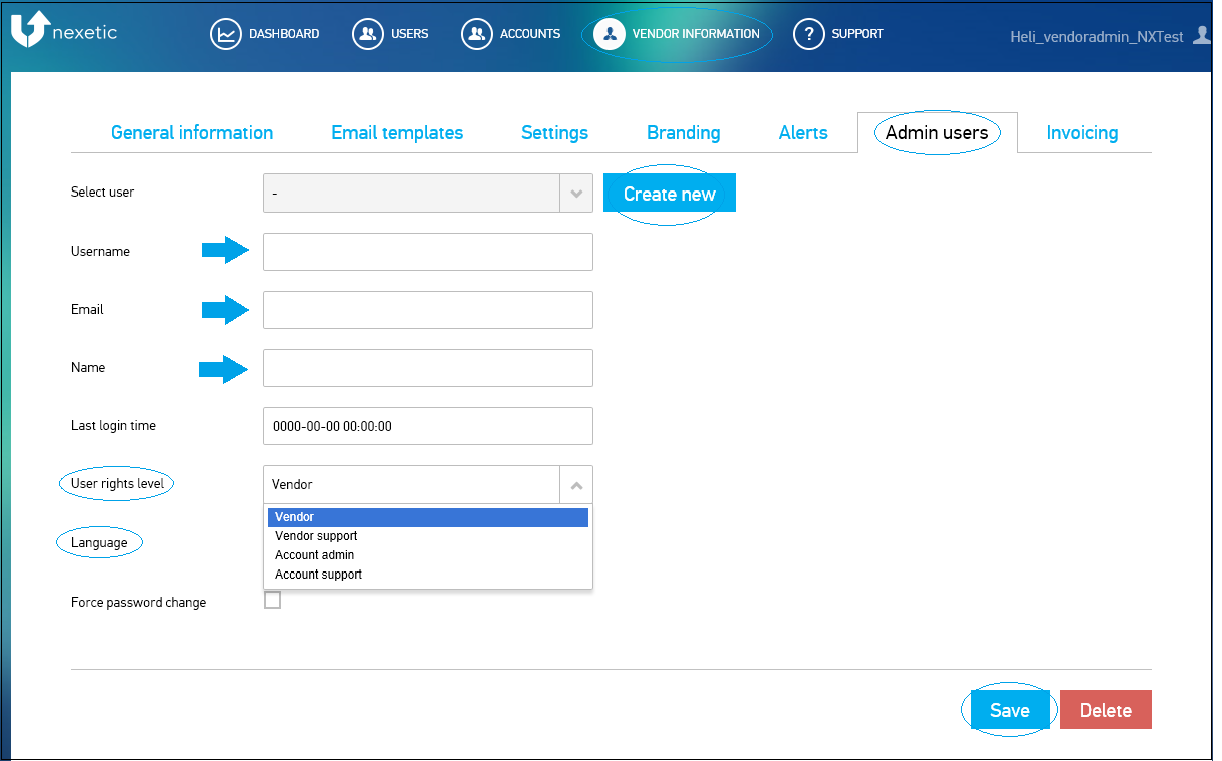Screen dimensions: 1222x761
Task: Choose Account admin option
Action: click(x=427, y=555)
